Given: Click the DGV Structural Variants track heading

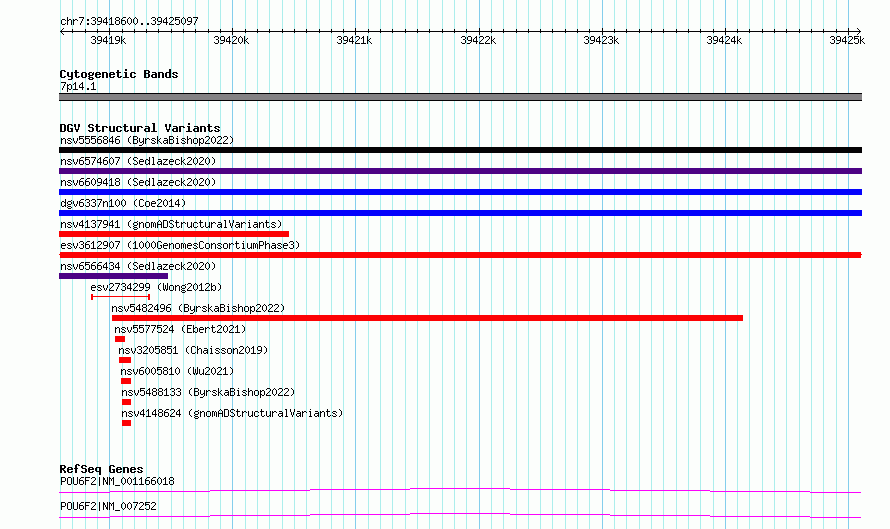Looking at the screenshot, I should click(140, 128).
